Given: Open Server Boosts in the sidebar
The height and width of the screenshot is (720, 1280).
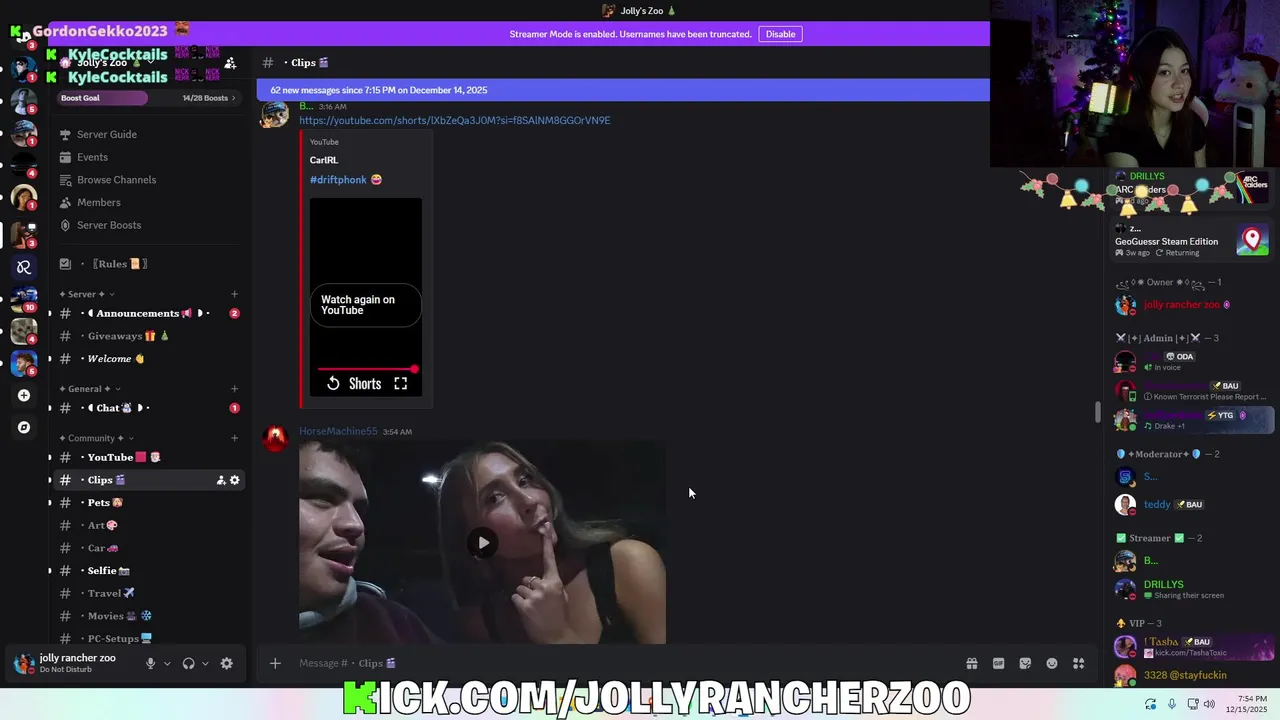Looking at the screenshot, I should point(147,225).
